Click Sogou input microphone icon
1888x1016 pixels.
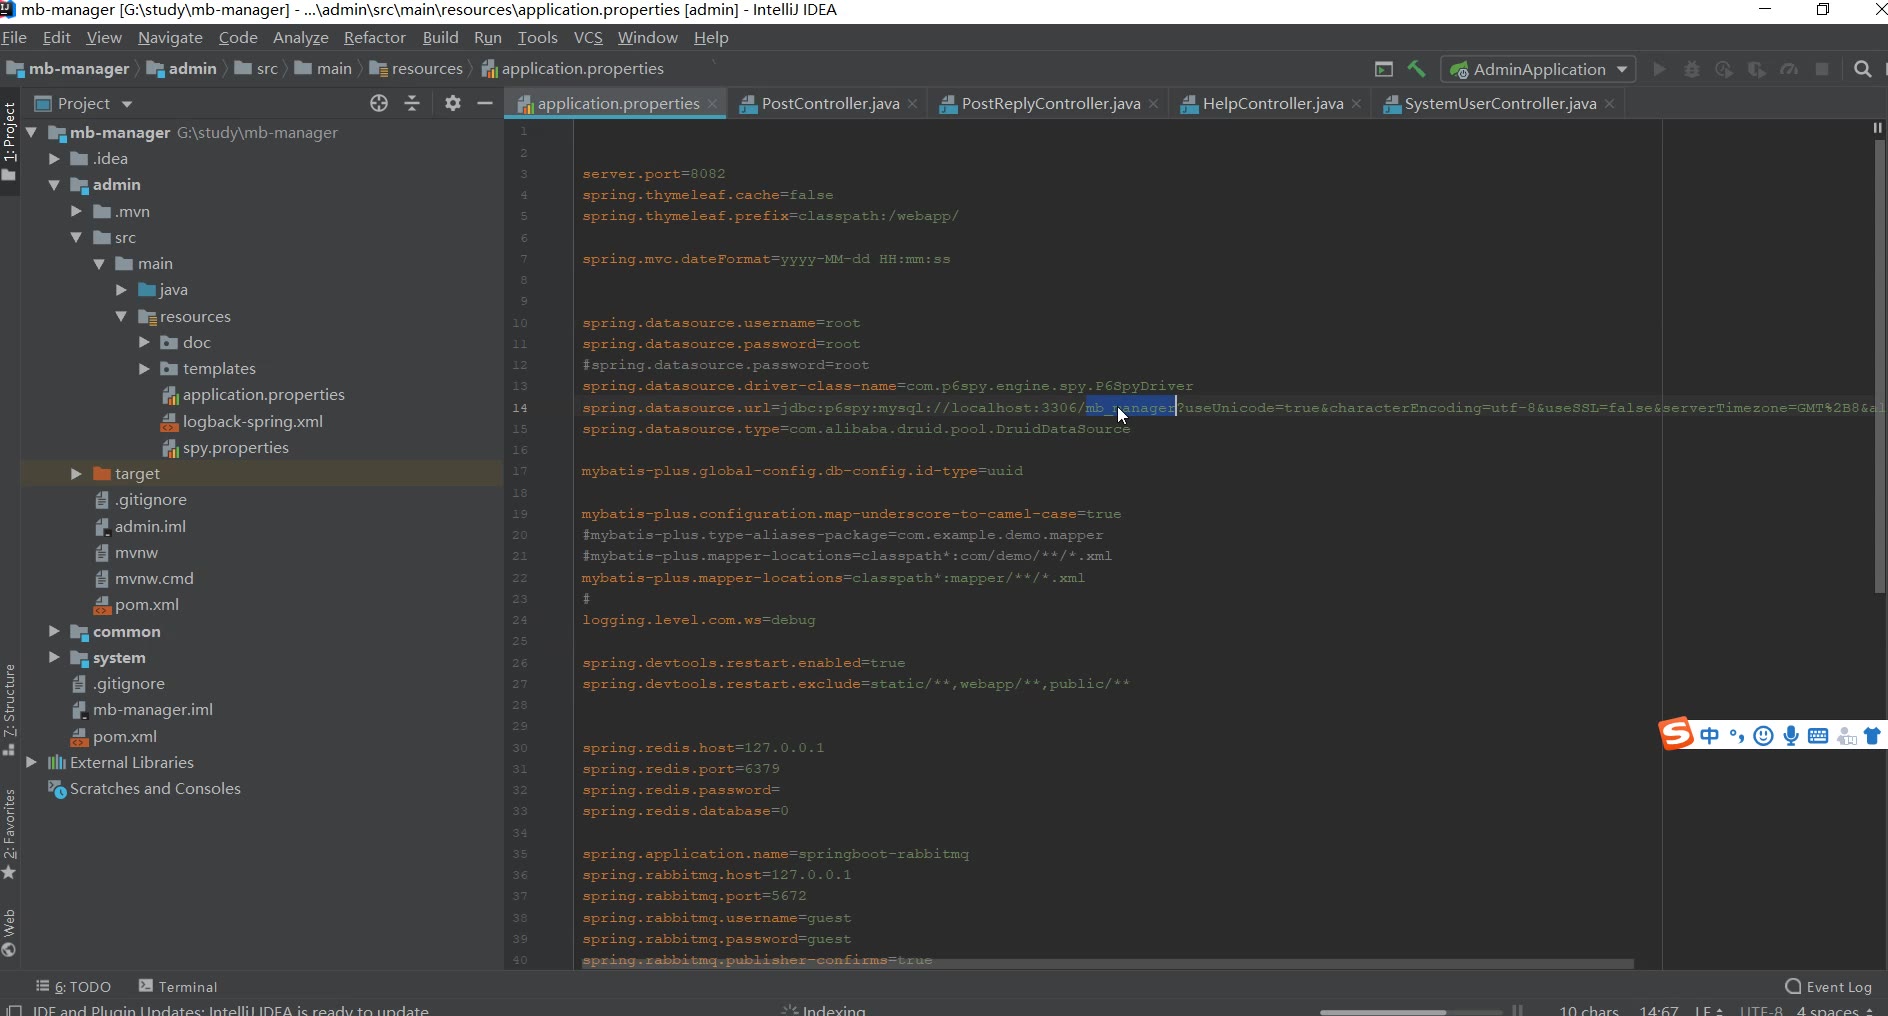1791,736
